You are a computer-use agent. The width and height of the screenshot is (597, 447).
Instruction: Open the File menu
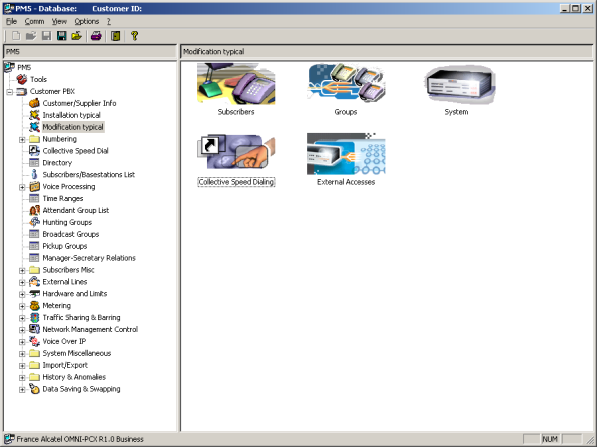tap(11, 21)
